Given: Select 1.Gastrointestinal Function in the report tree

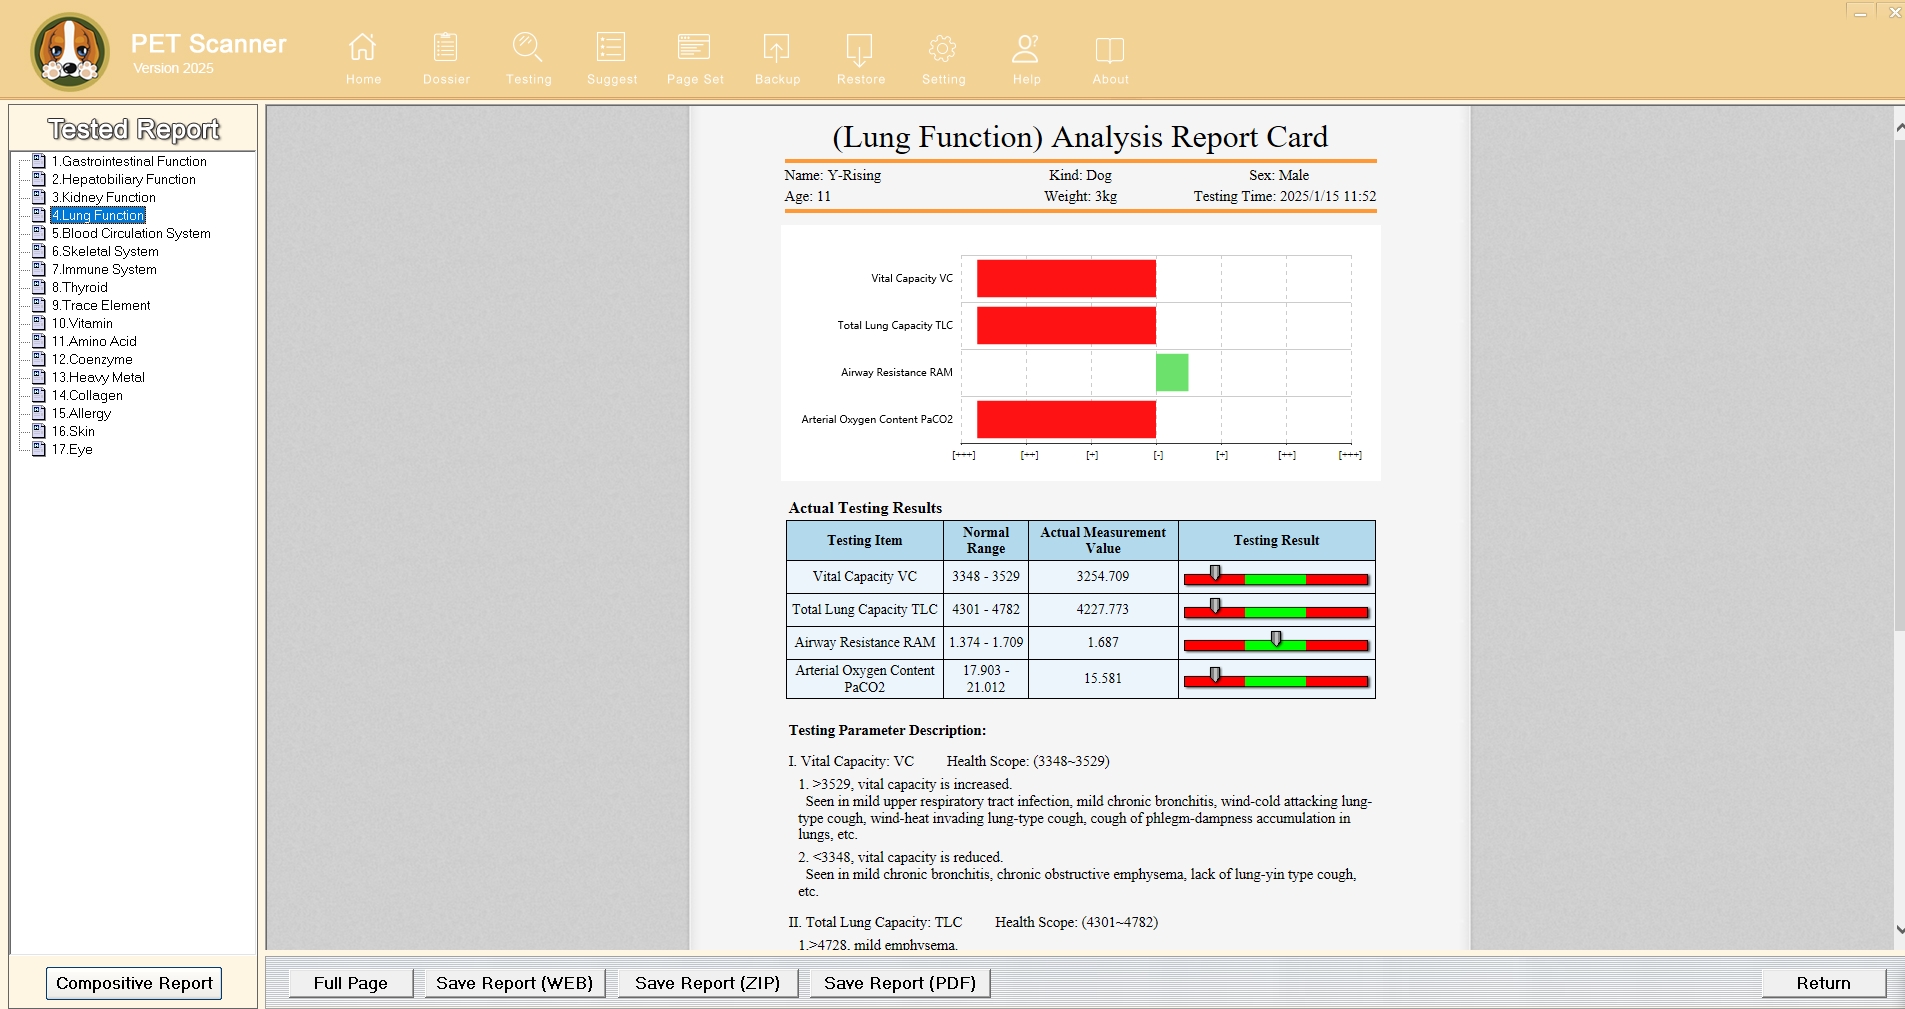Looking at the screenshot, I should pos(129,161).
